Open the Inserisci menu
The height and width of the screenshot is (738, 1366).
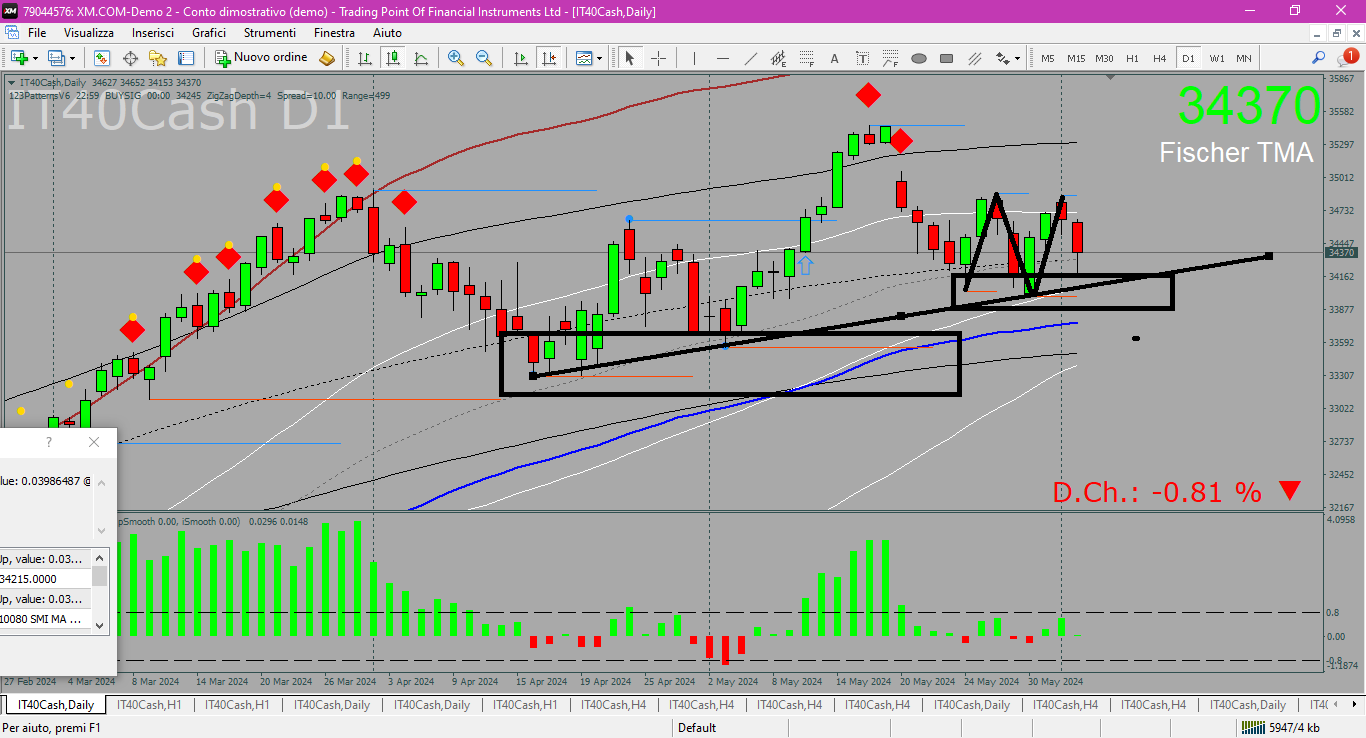[152, 33]
